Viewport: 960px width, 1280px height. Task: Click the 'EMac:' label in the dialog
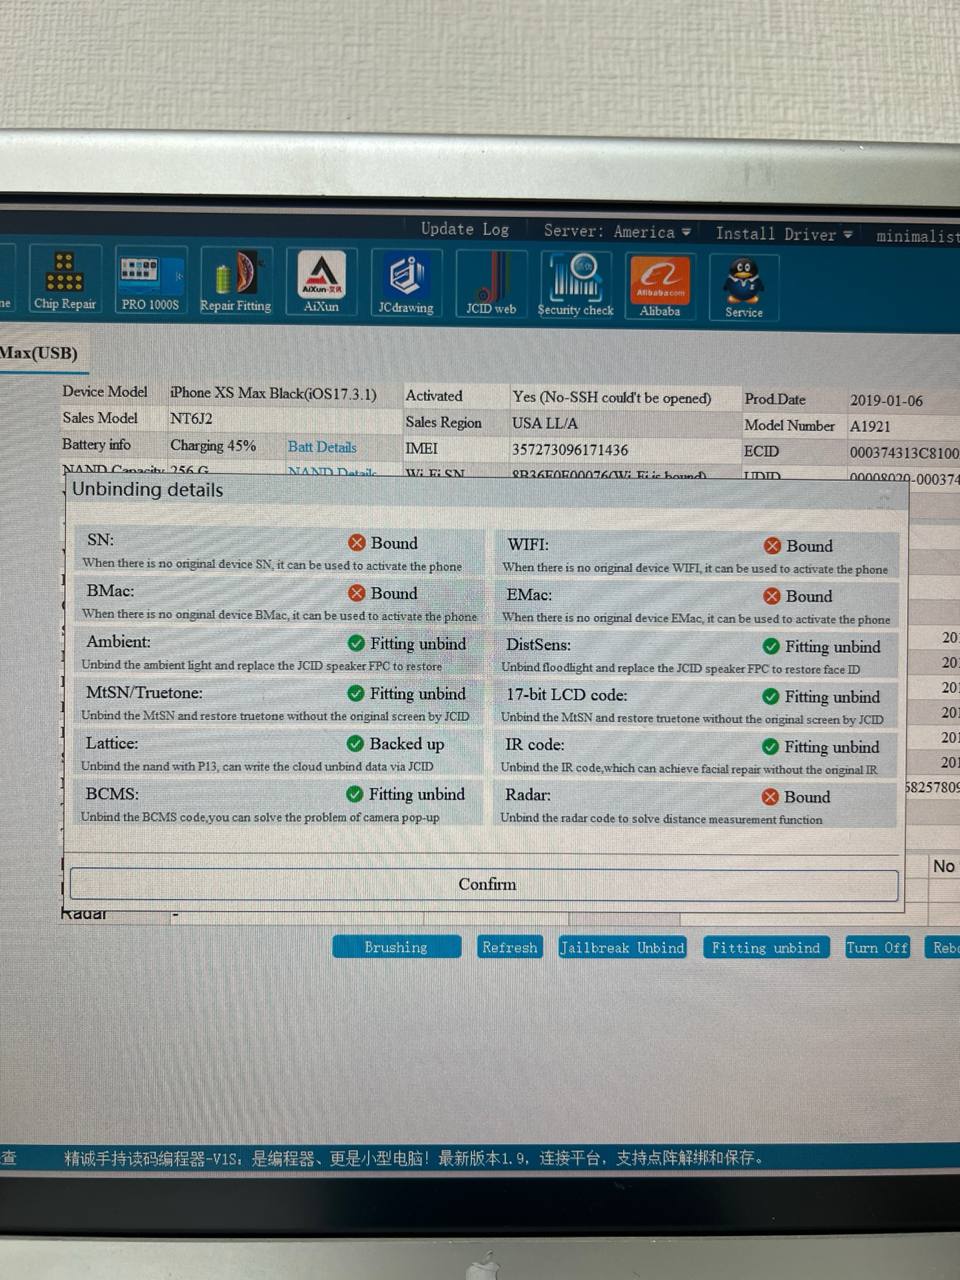tap(529, 595)
